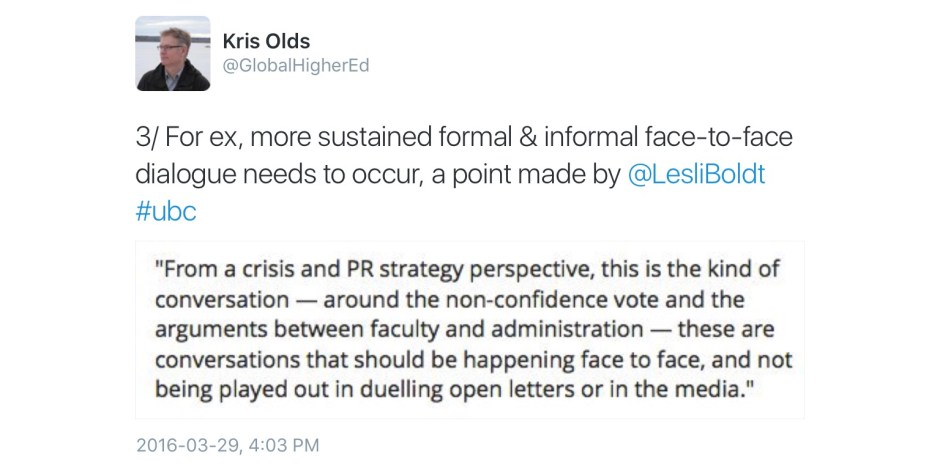This screenshot has width=940, height=468.
Task: Open Kris Olds profile photo
Action: [x=173, y=54]
